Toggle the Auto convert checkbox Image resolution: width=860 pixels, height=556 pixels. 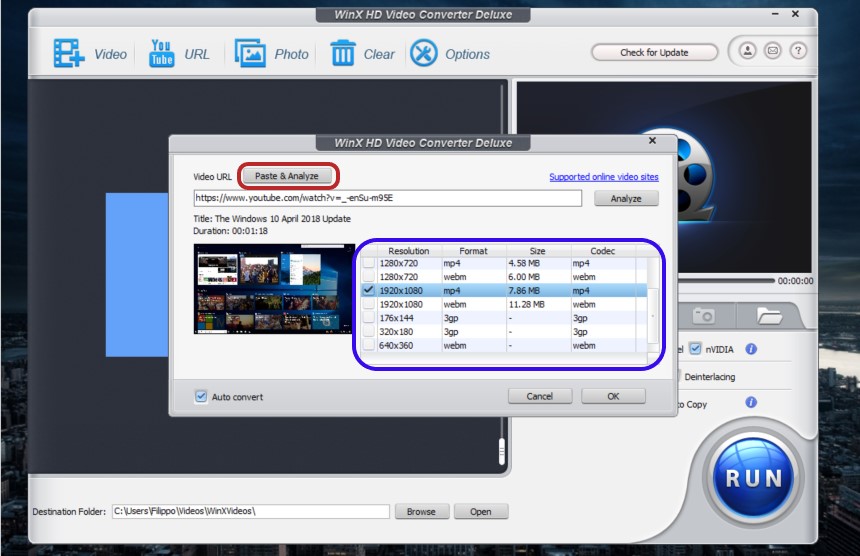(x=201, y=396)
